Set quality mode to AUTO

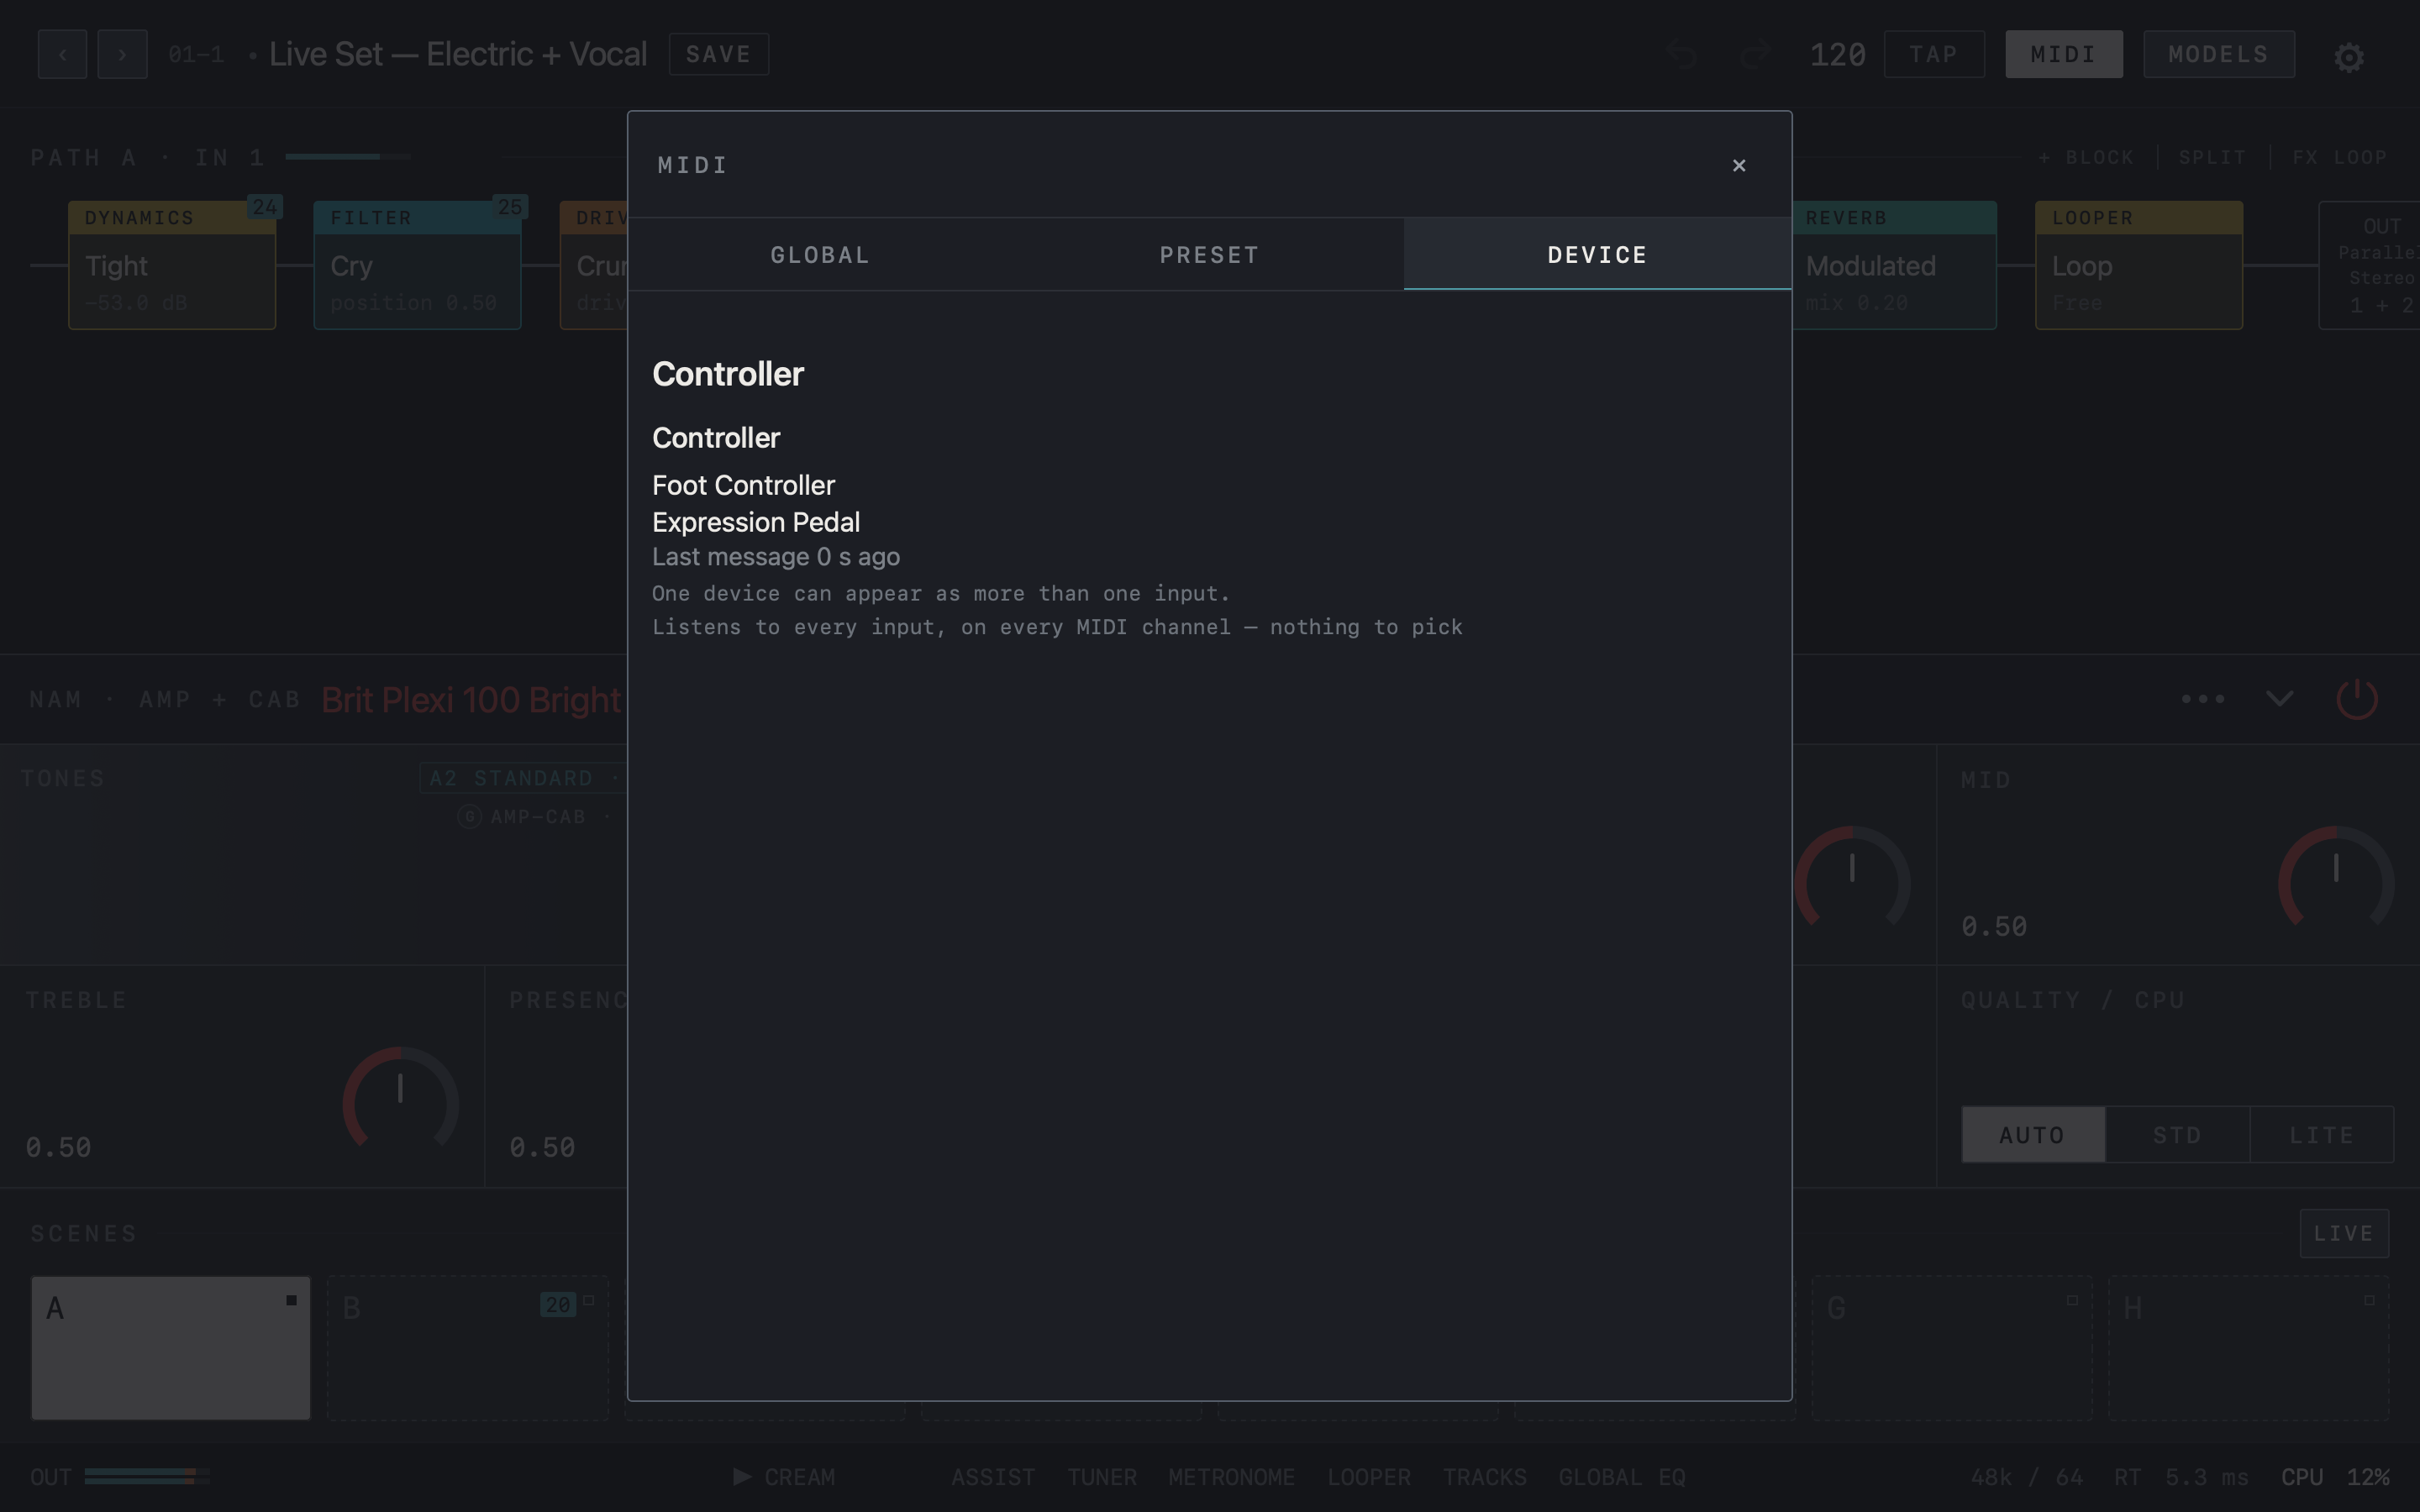click(2032, 1134)
